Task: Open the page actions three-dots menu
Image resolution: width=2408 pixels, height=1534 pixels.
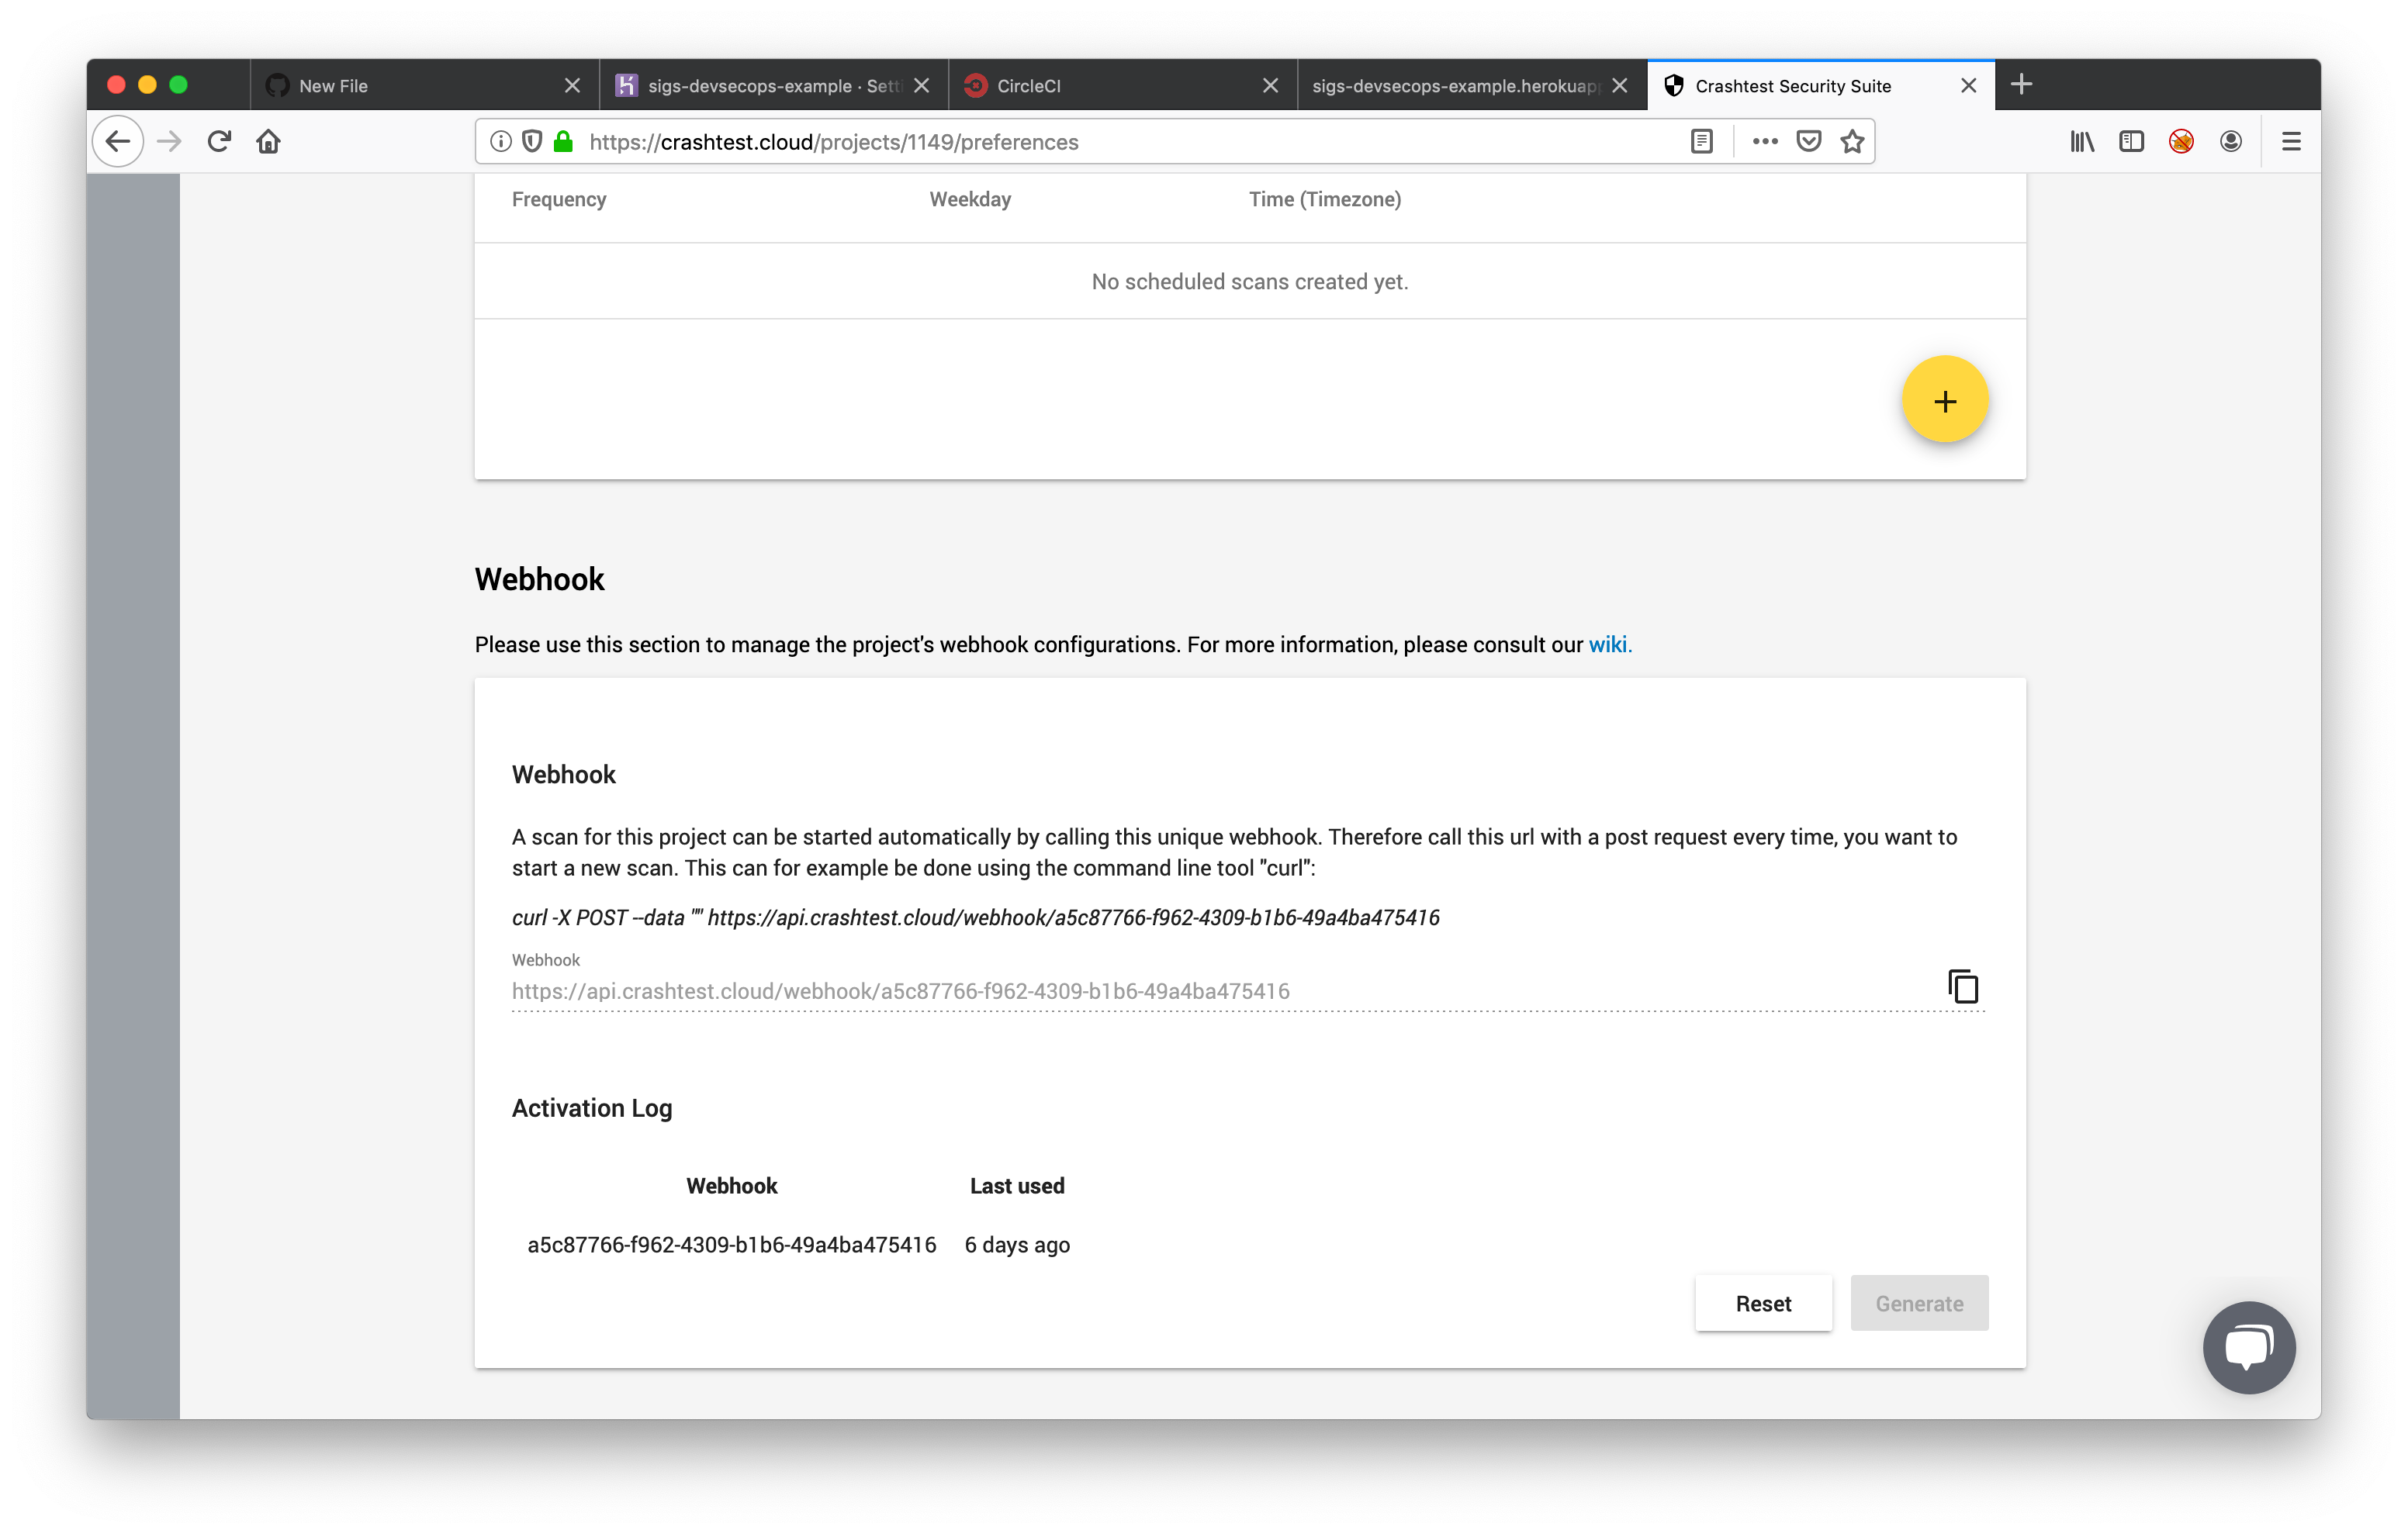Action: [1764, 142]
